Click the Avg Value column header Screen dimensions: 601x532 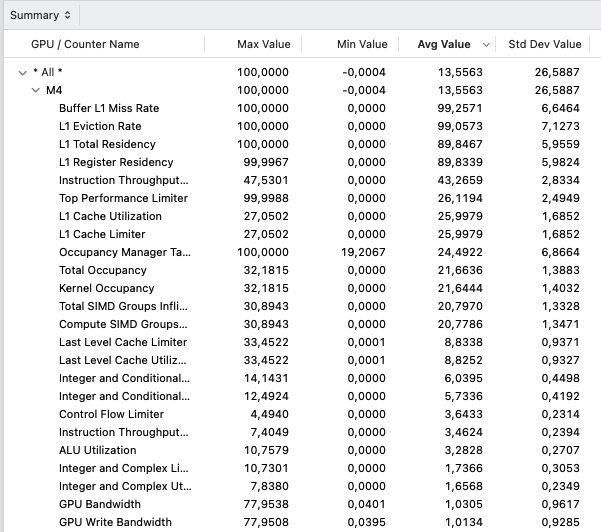444,44
